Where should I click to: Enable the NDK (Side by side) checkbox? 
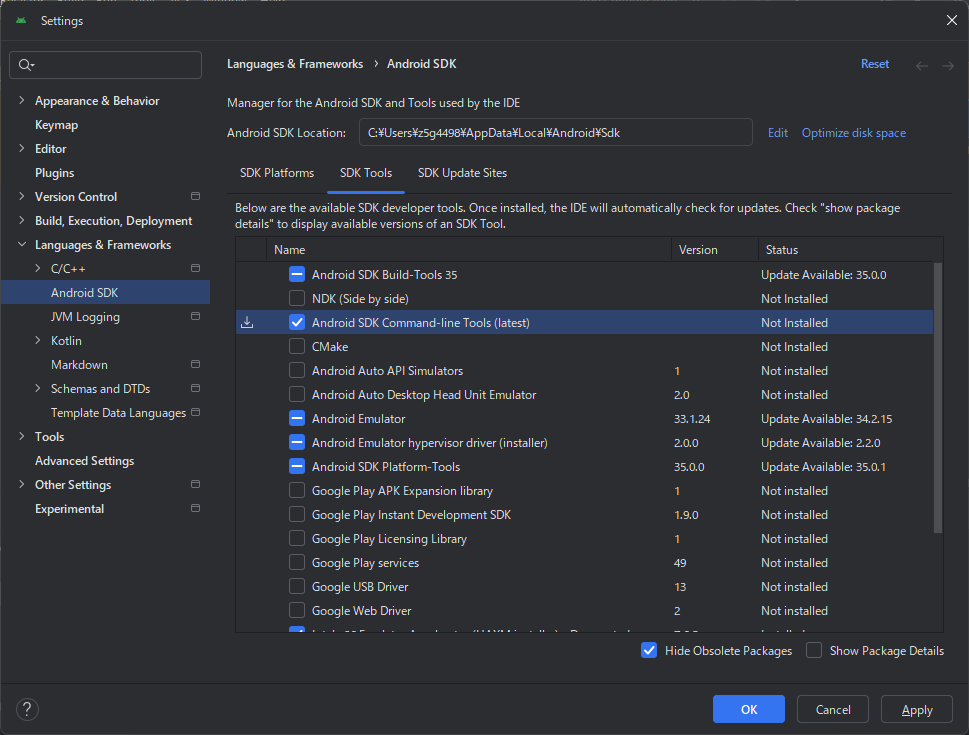(x=297, y=298)
